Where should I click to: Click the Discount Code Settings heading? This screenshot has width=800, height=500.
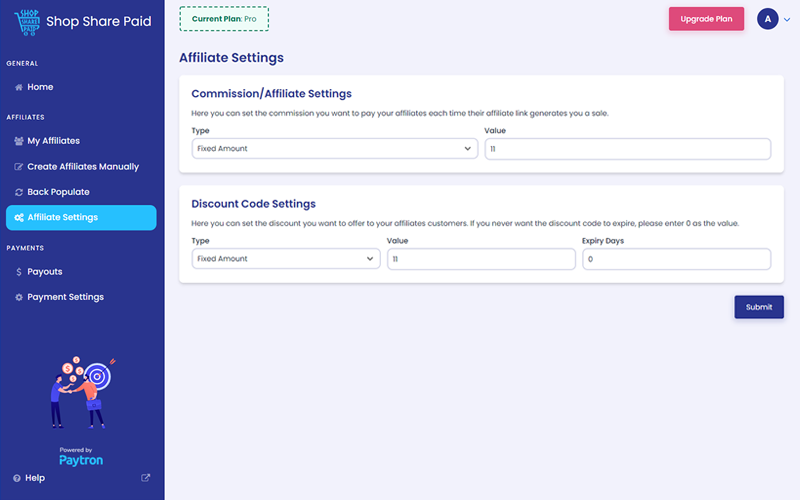(x=254, y=204)
